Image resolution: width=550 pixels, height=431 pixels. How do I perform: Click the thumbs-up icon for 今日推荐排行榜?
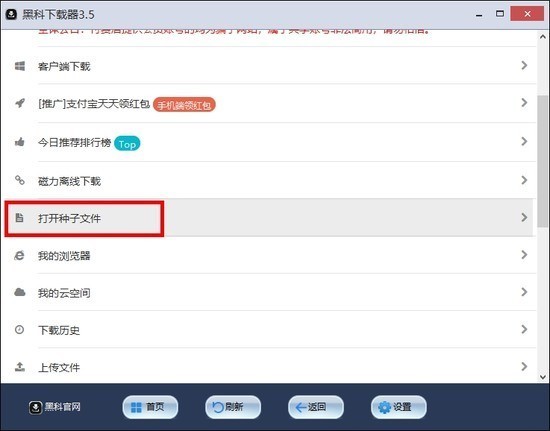20,142
